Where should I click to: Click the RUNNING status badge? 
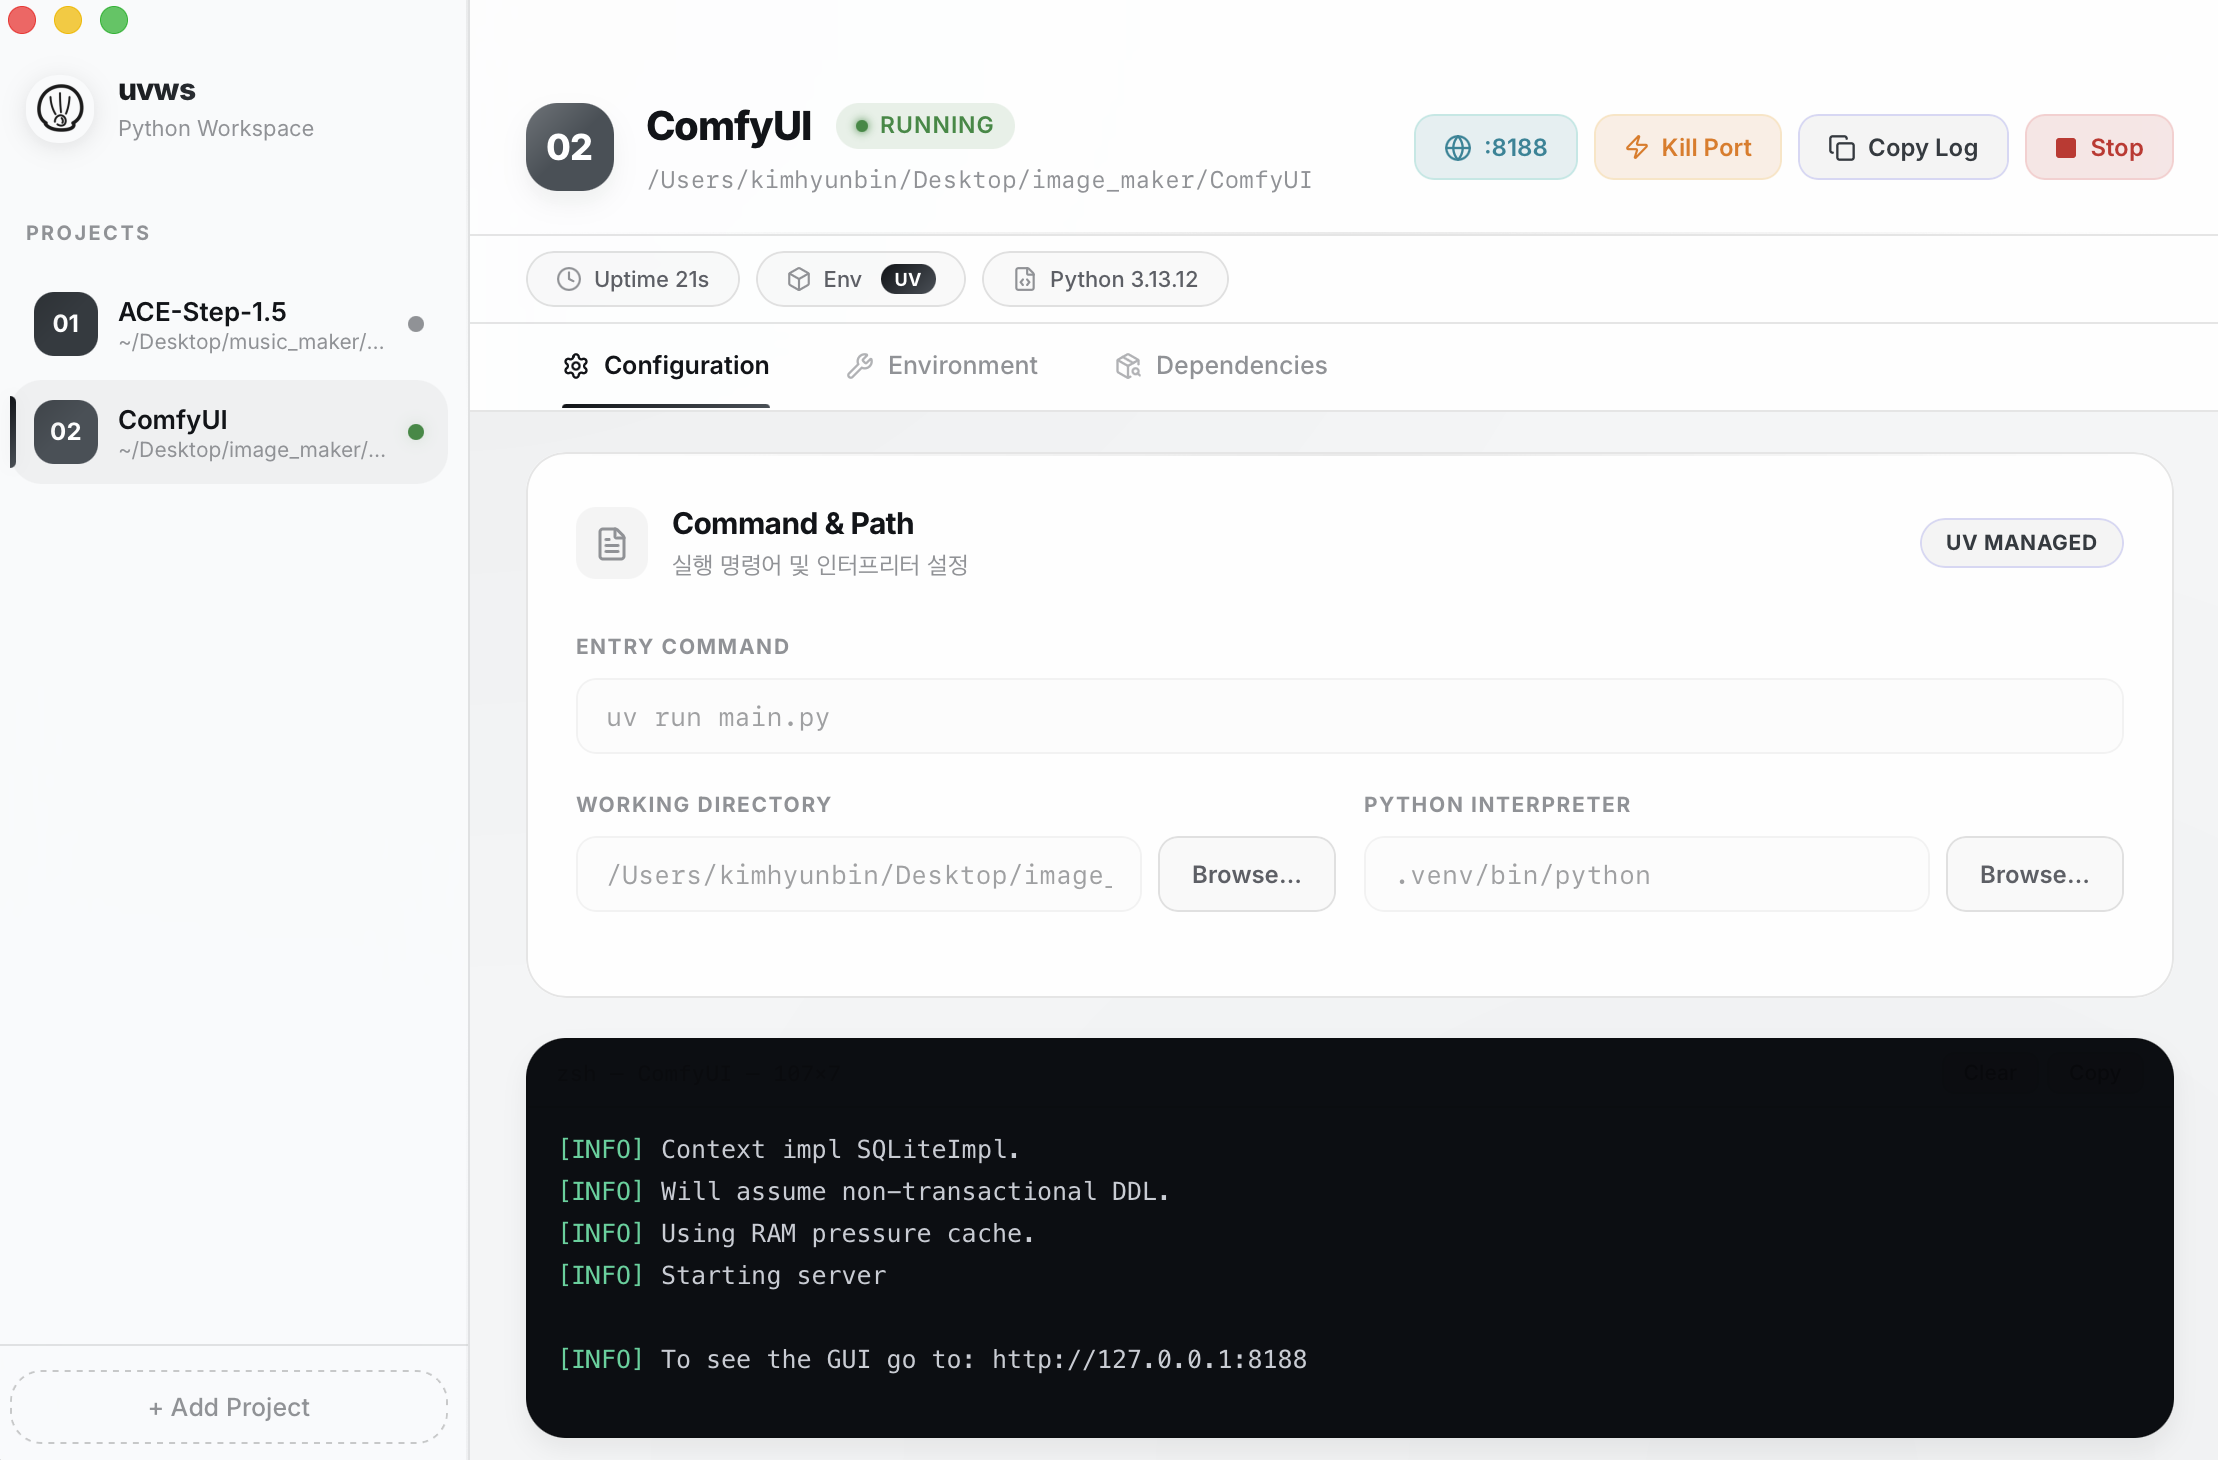click(x=925, y=126)
